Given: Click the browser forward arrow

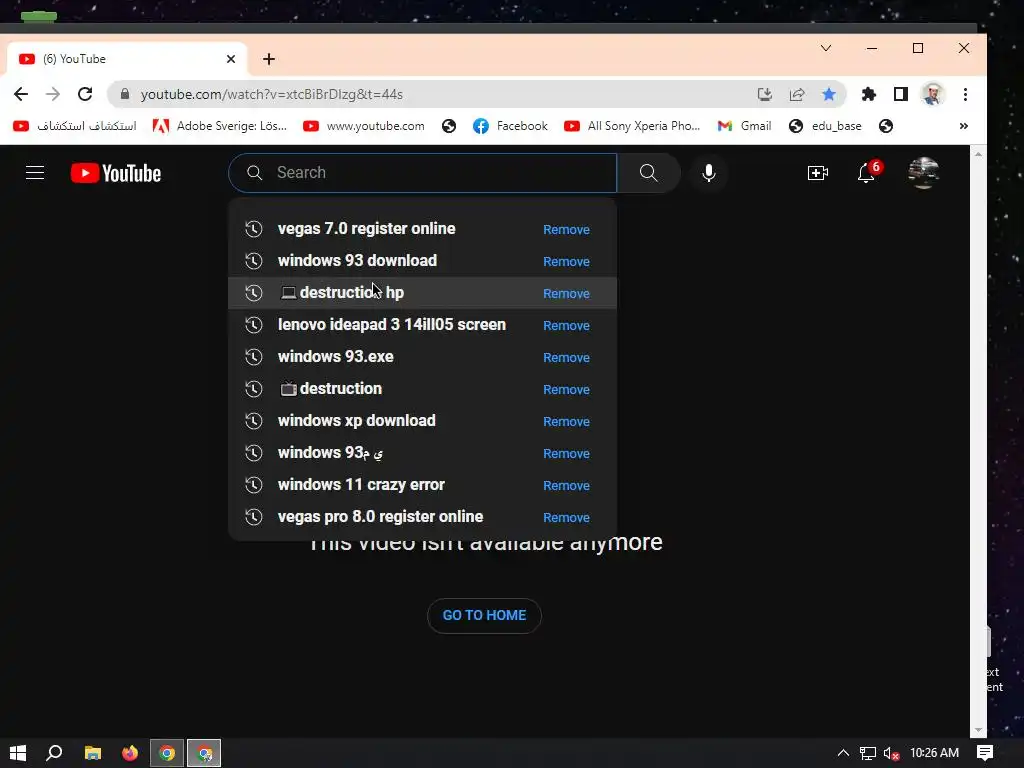Looking at the screenshot, I should pos(53,94).
